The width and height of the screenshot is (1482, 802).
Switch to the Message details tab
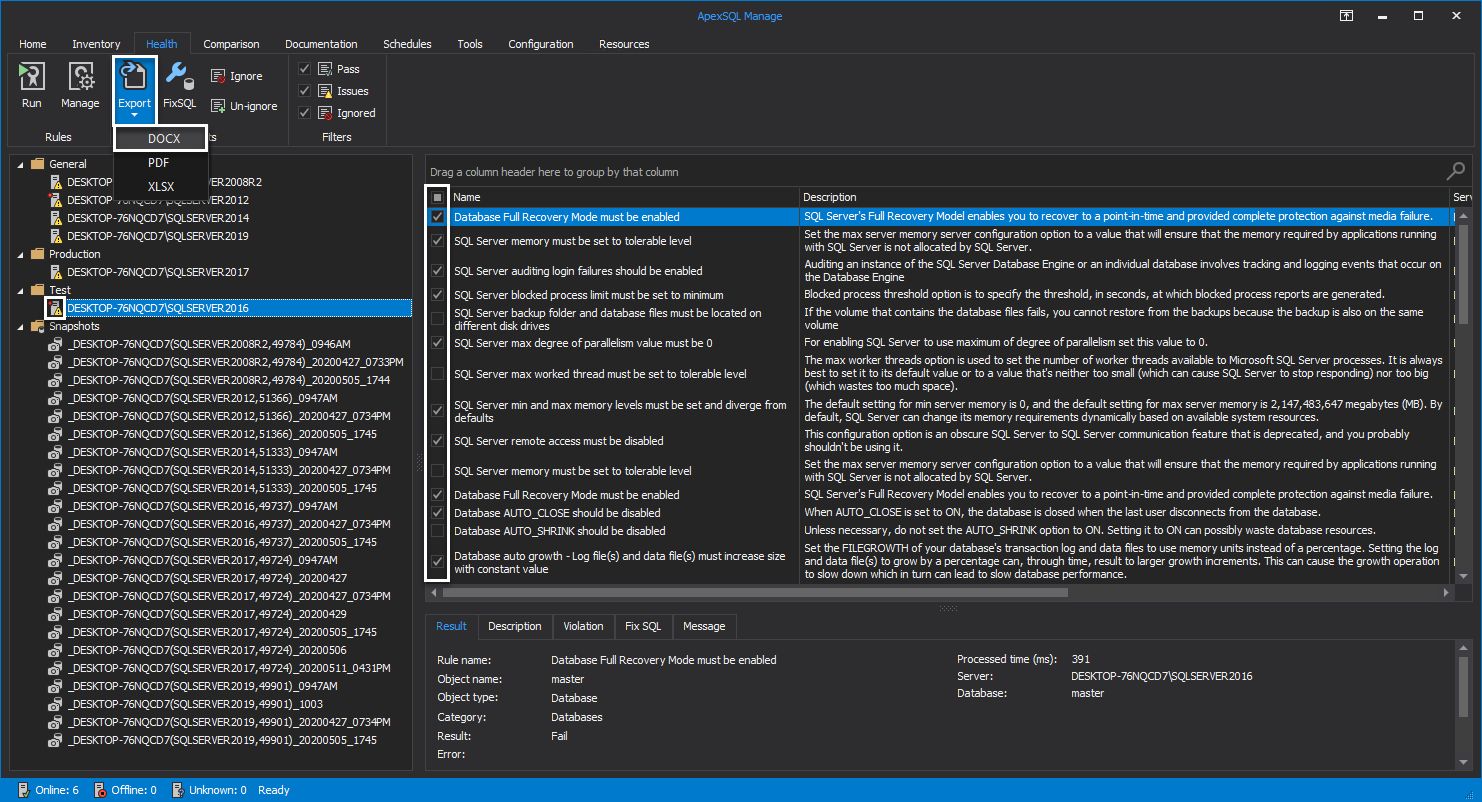[x=704, y=626]
